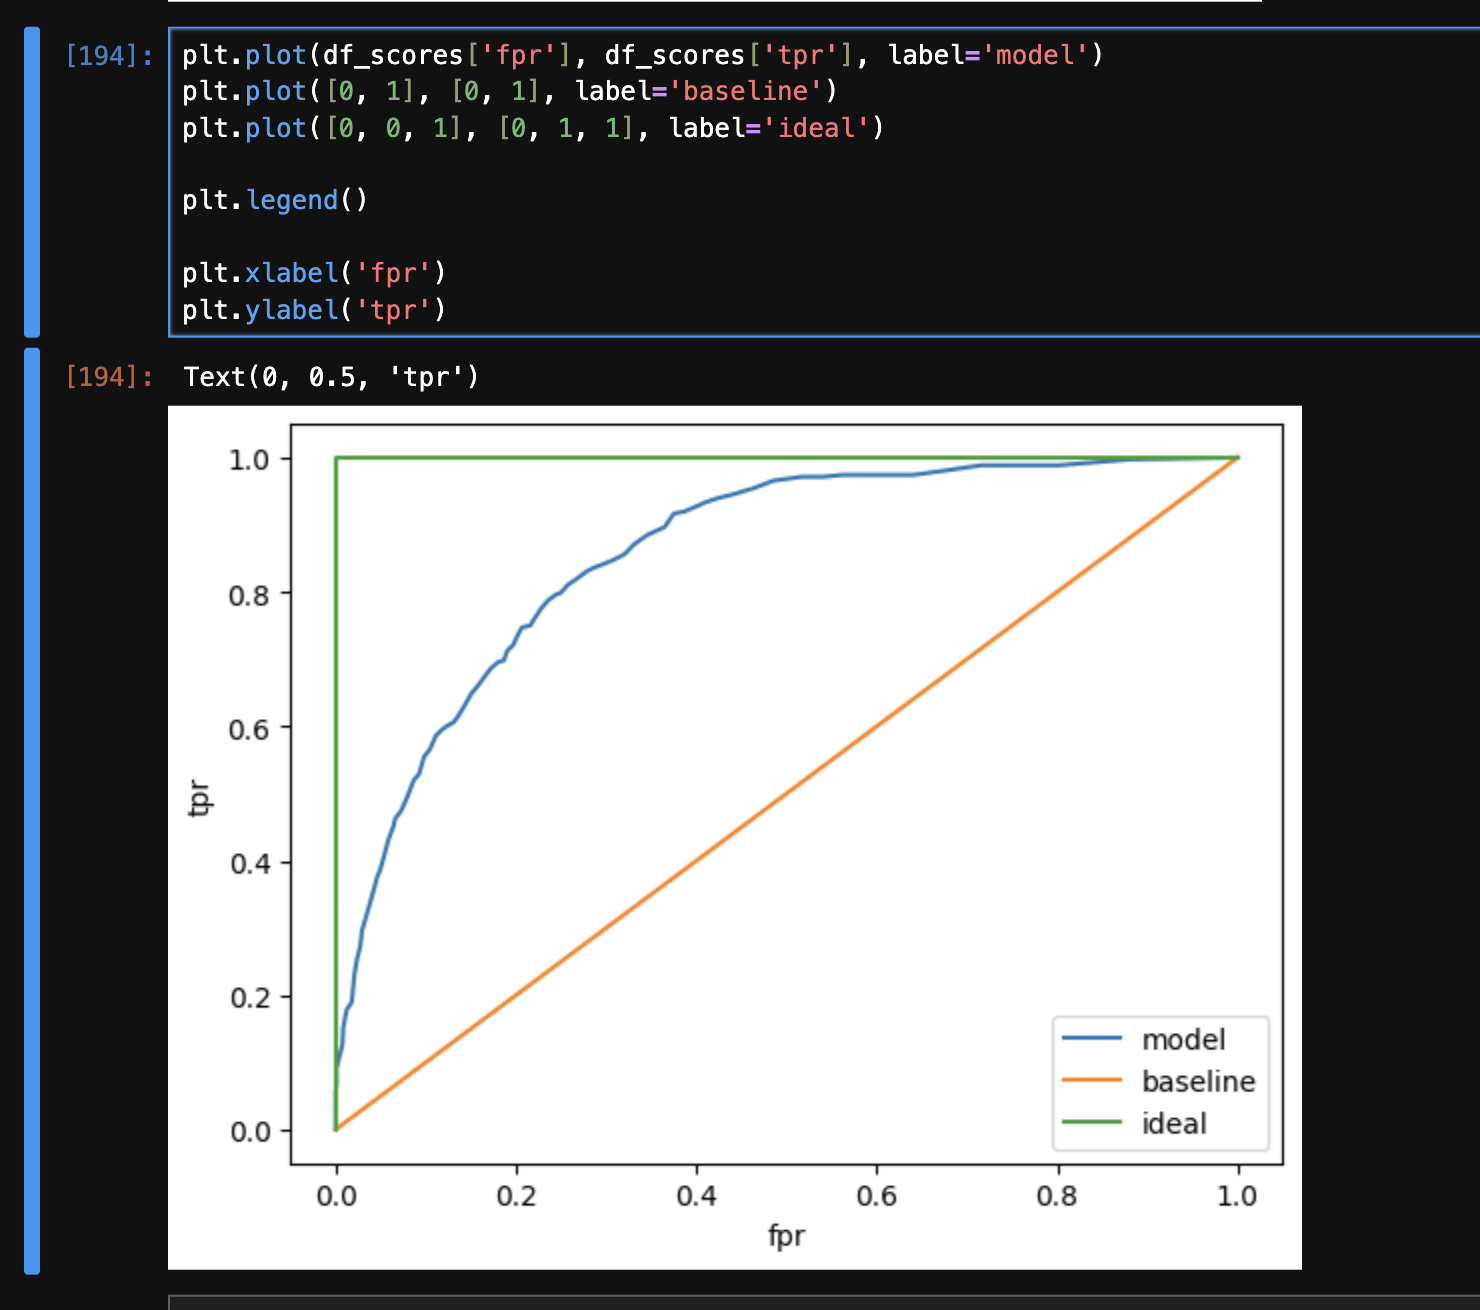The width and height of the screenshot is (1480, 1310).
Task: Click on the plt.ylabel('tpr') line
Action: (x=313, y=311)
